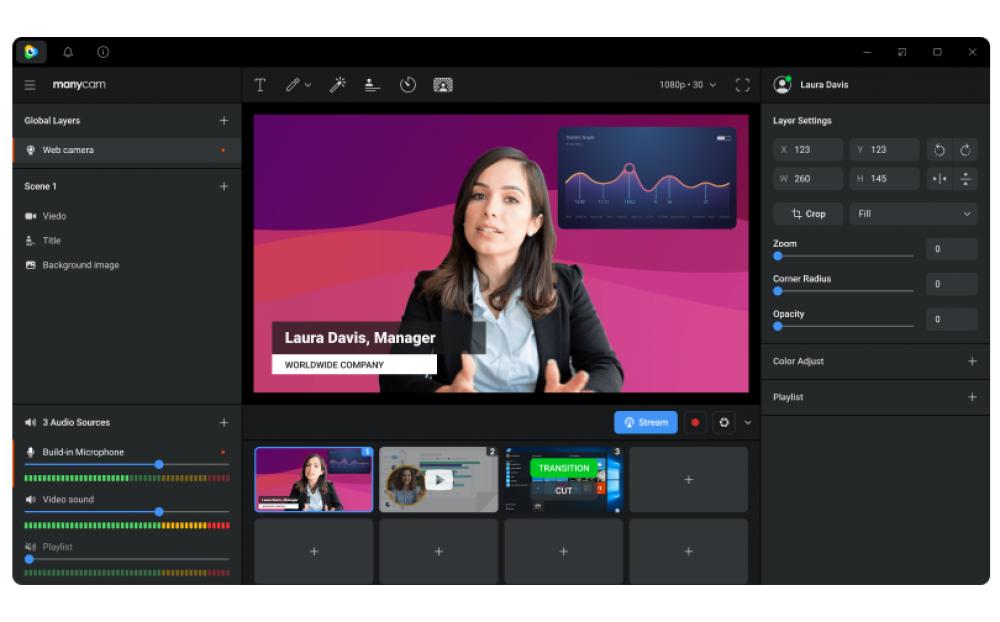Enter fullscreen preview mode
This screenshot has height=622, width=1000.
click(x=740, y=85)
